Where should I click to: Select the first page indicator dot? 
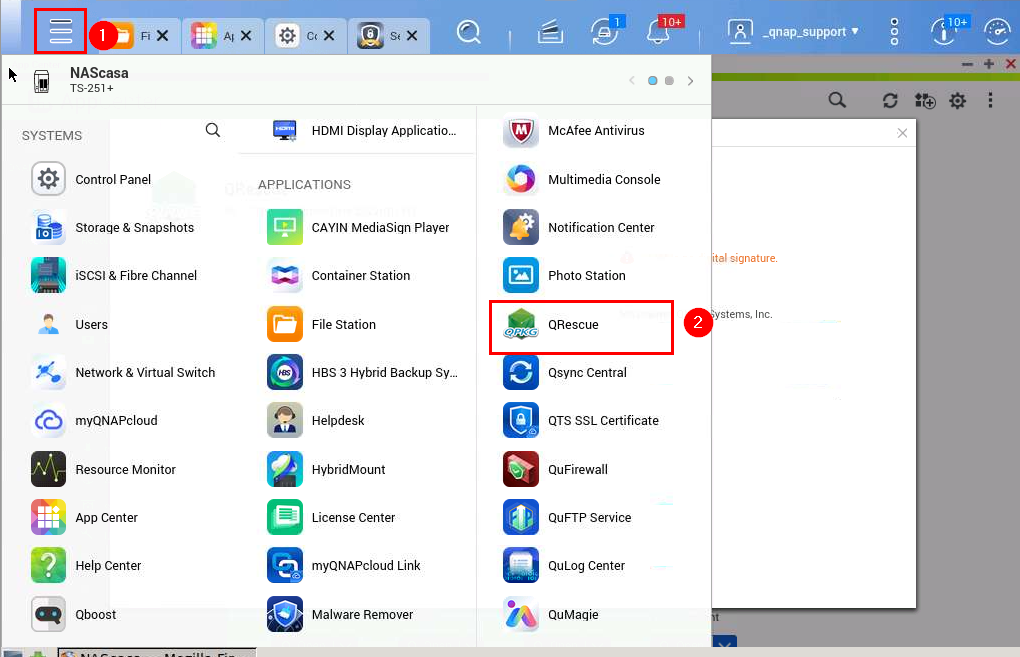point(652,81)
